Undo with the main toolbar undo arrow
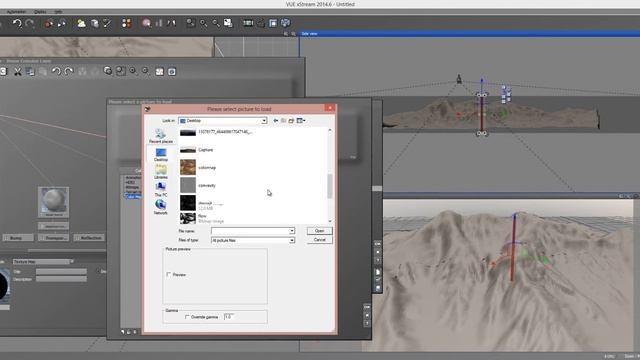Image resolution: width=640 pixels, height=360 pixels. (x=17, y=23)
